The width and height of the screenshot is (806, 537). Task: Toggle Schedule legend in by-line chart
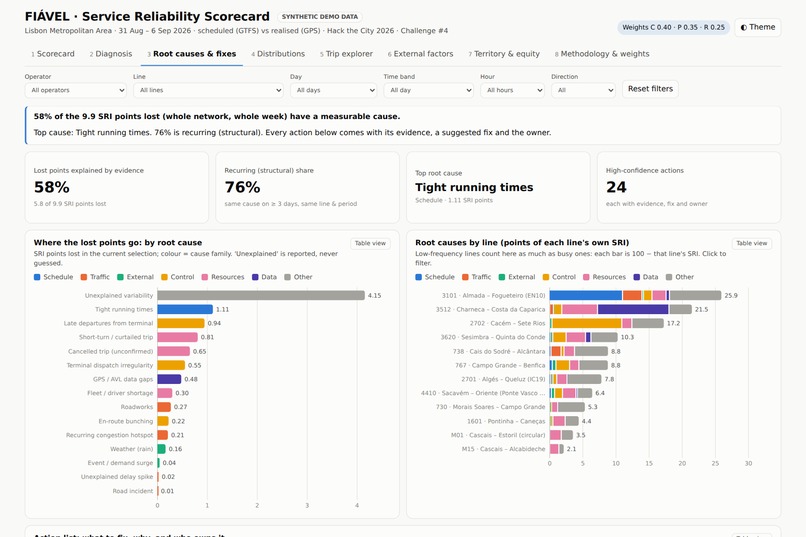(435, 277)
